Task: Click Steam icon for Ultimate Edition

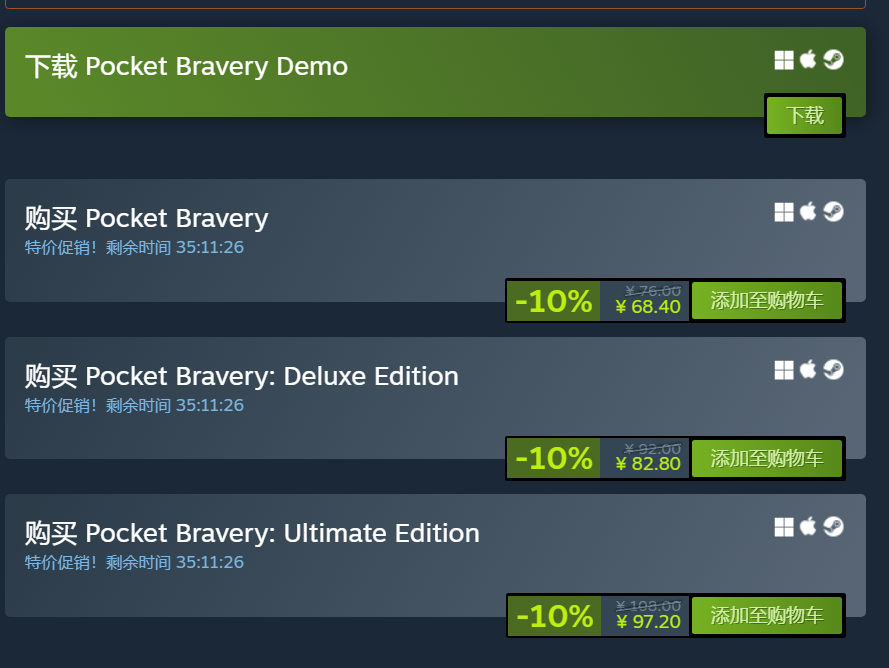Action: [833, 526]
